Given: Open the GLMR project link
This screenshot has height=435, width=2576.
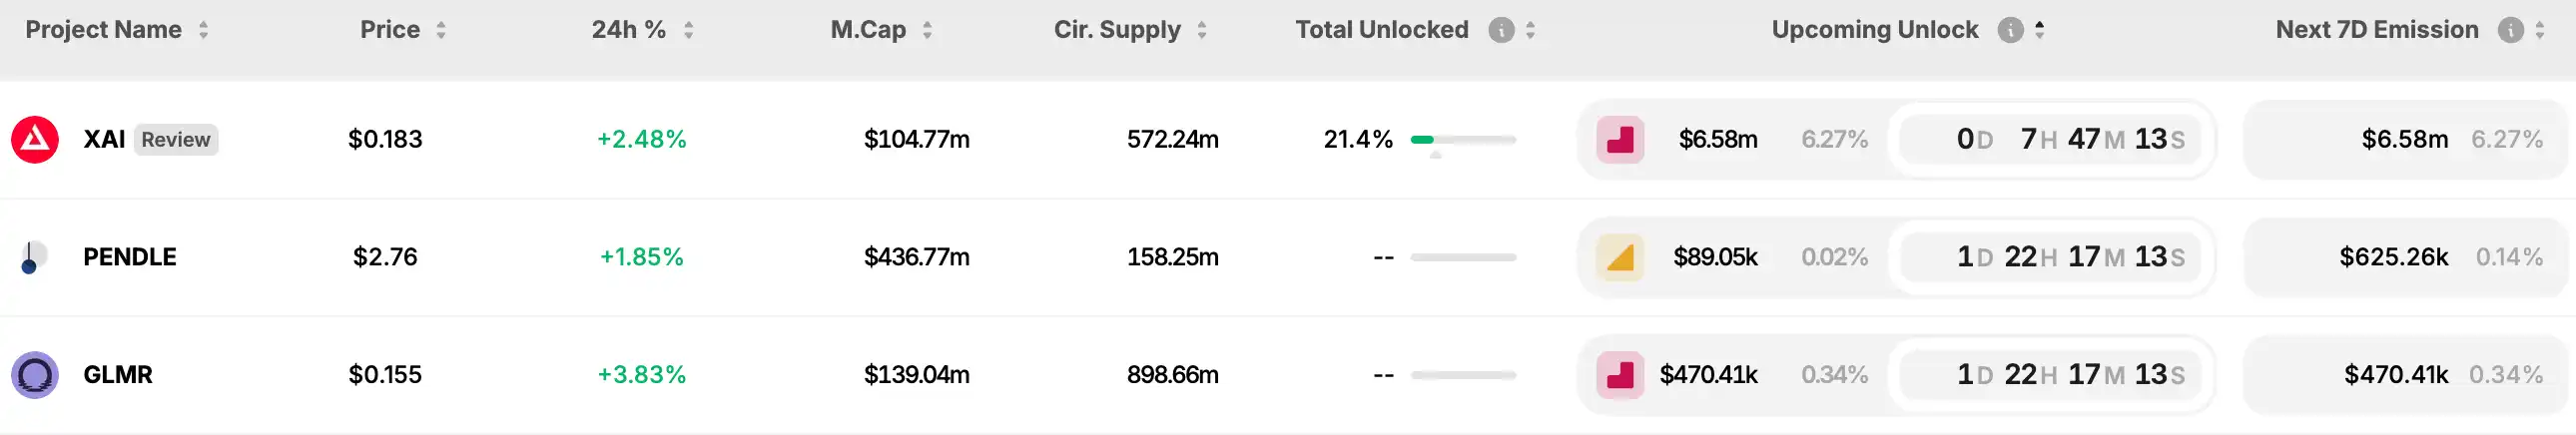Looking at the screenshot, I should point(118,375).
